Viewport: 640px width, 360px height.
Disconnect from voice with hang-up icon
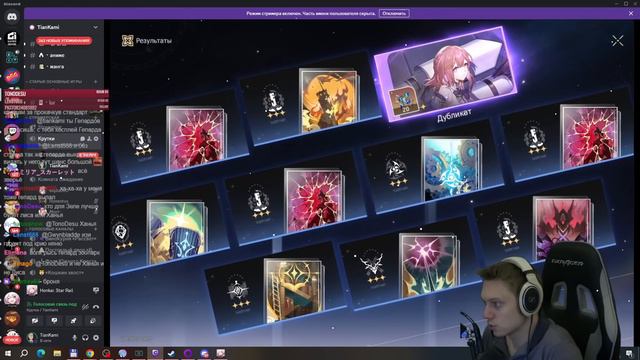tap(96, 307)
